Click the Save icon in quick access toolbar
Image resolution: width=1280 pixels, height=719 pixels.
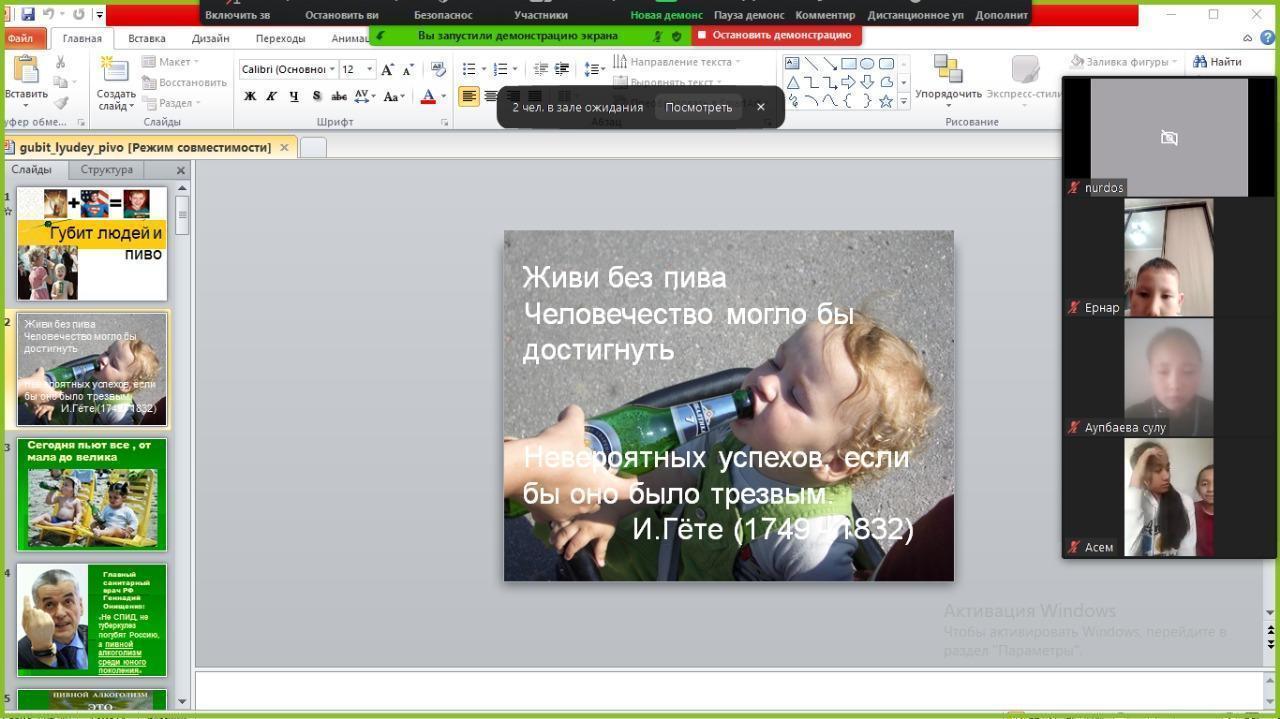point(28,14)
